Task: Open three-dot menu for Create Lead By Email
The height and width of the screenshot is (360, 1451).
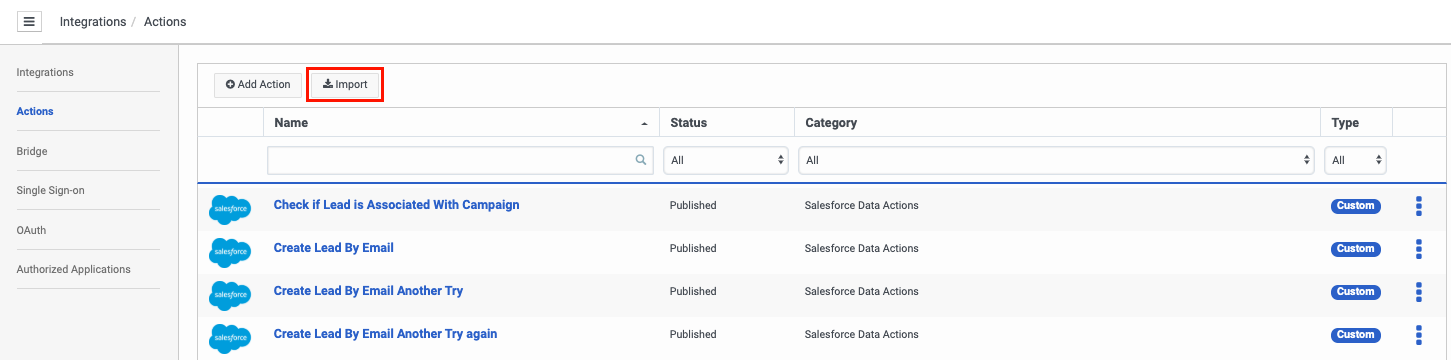Action: [1418, 249]
